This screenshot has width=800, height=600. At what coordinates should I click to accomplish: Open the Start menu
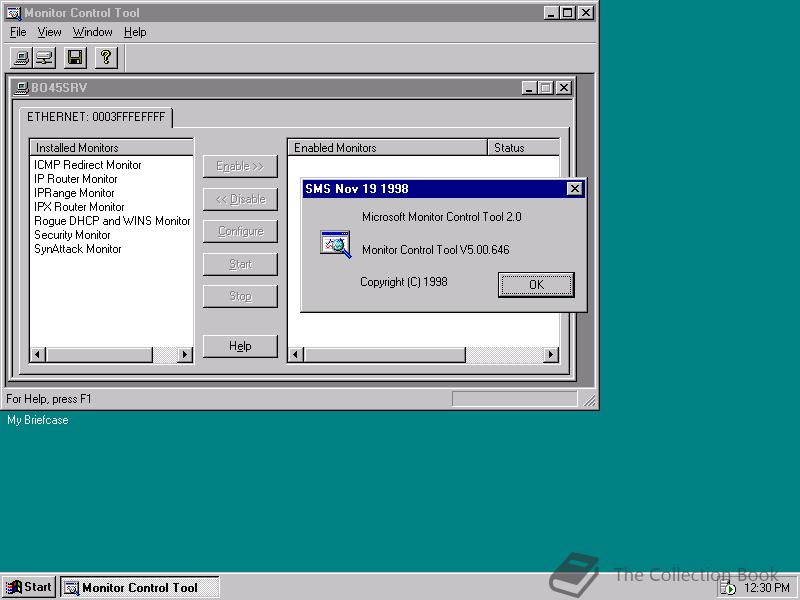(29, 587)
